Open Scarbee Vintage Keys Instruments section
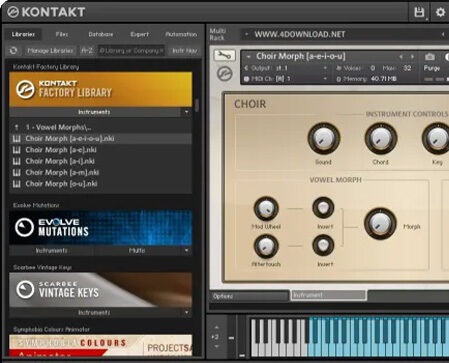449x363 pixels. pyautogui.click(x=94, y=312)
